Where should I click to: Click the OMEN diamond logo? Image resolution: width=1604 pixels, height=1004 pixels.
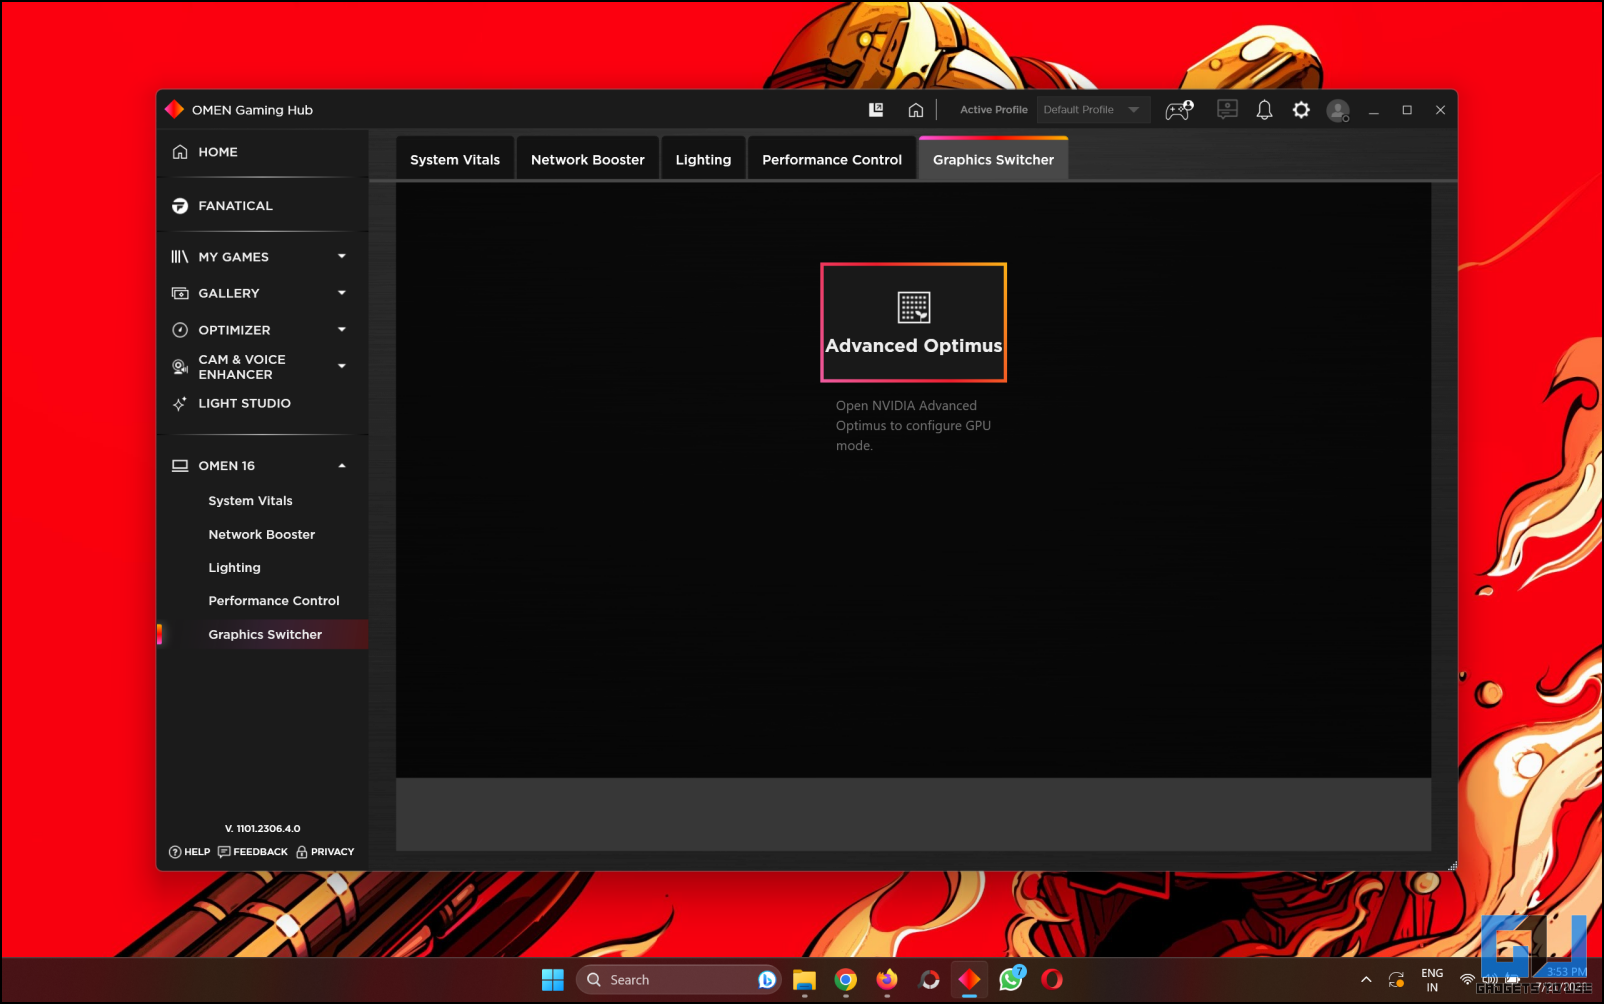pyautogui.click(x=174, y=109)
